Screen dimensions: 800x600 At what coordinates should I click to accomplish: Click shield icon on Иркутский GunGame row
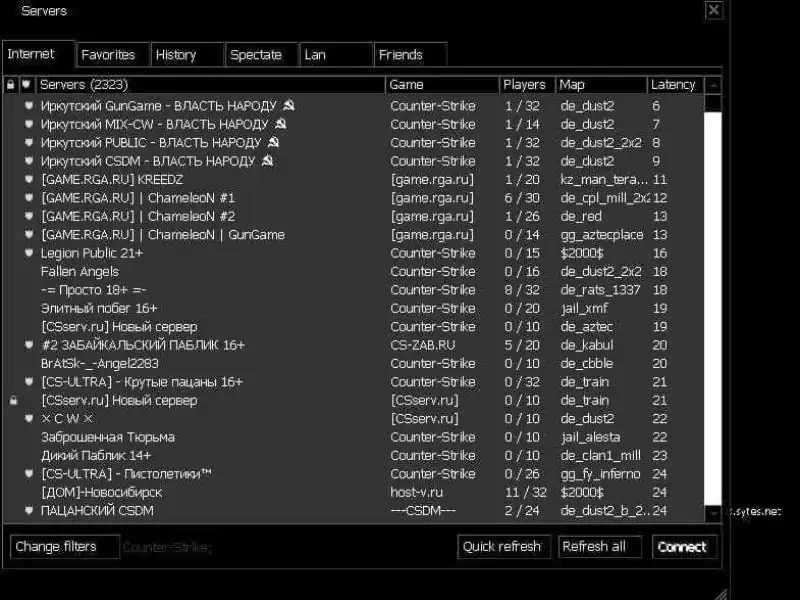[x=29, y=106]
